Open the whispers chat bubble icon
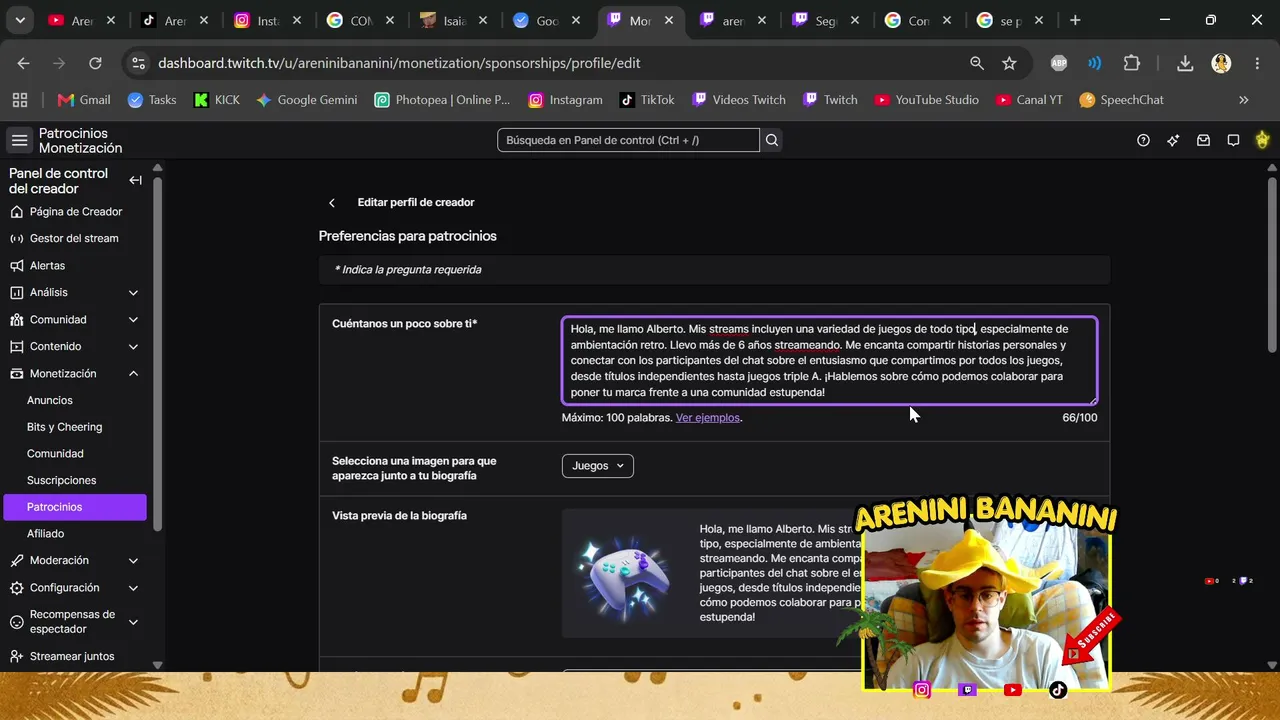 click(x=1234, y=140)
